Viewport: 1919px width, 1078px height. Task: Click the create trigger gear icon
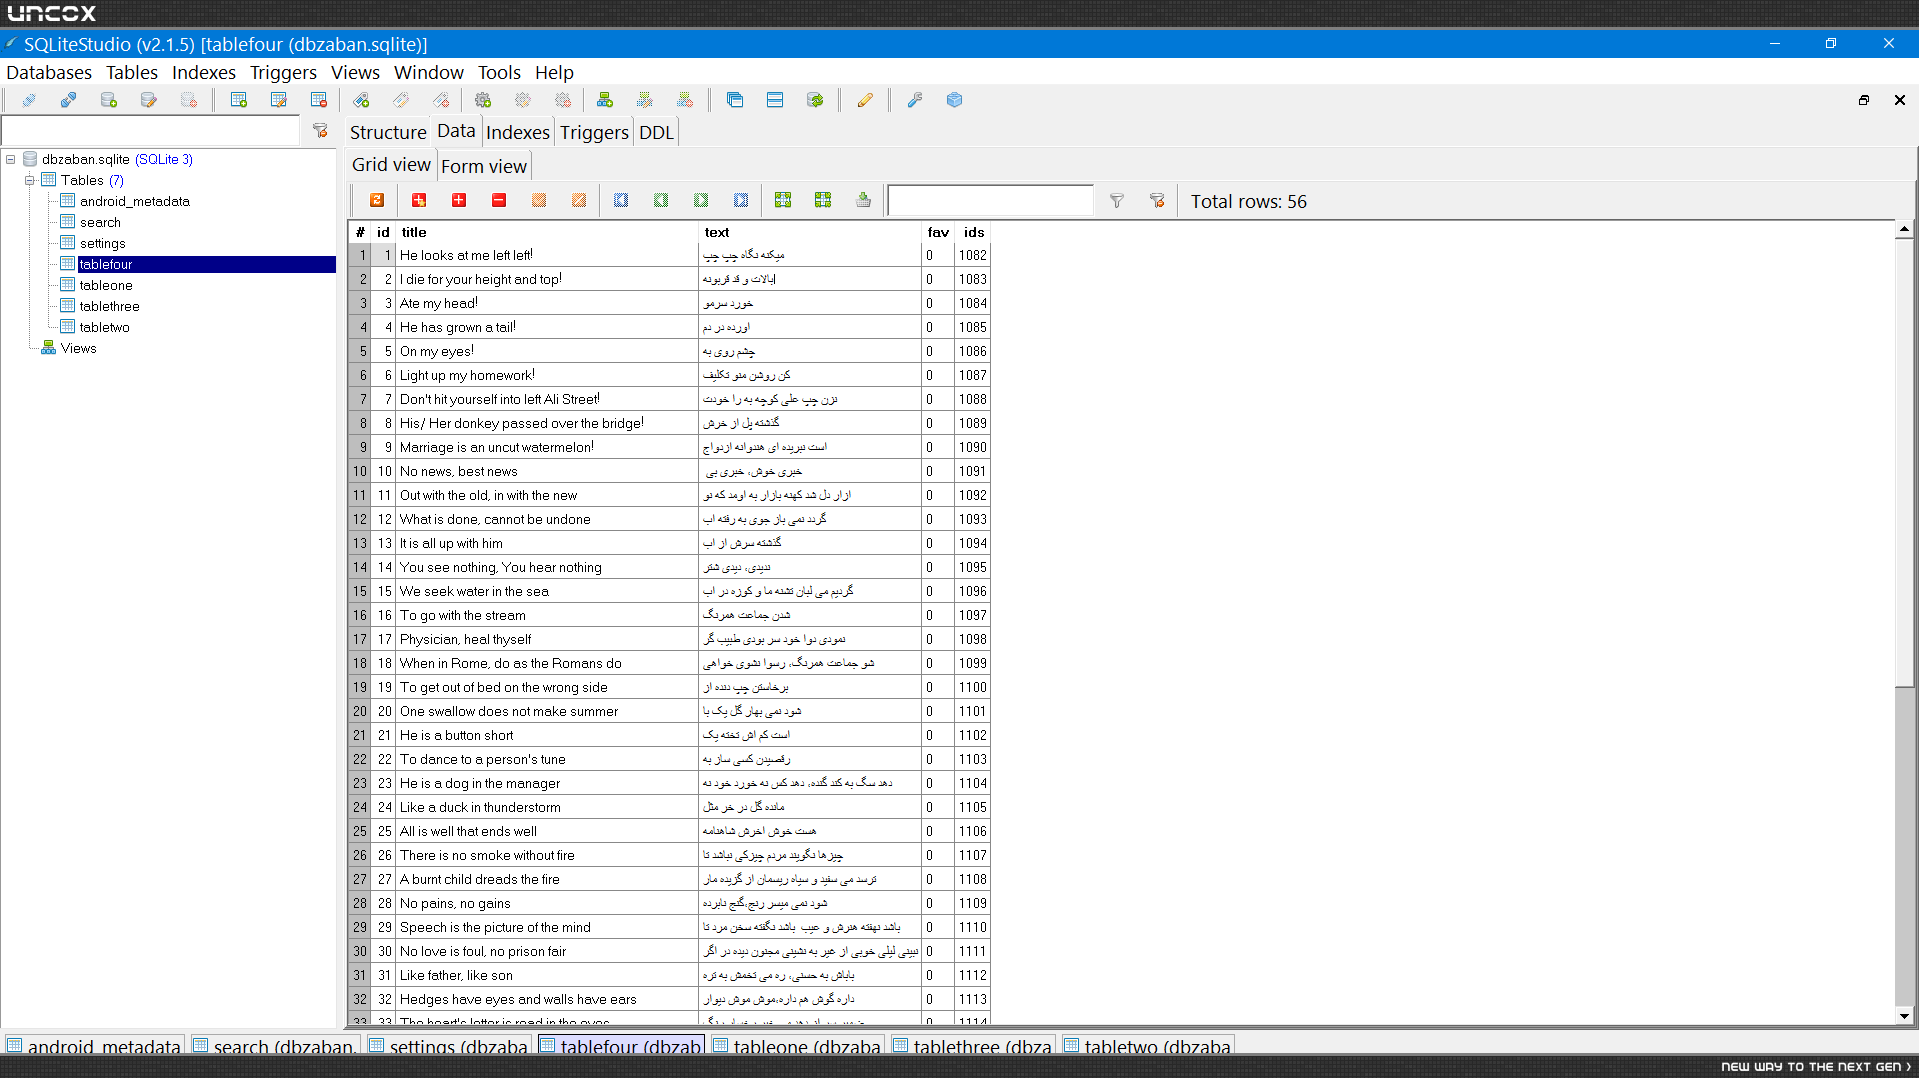pos(483,100)
